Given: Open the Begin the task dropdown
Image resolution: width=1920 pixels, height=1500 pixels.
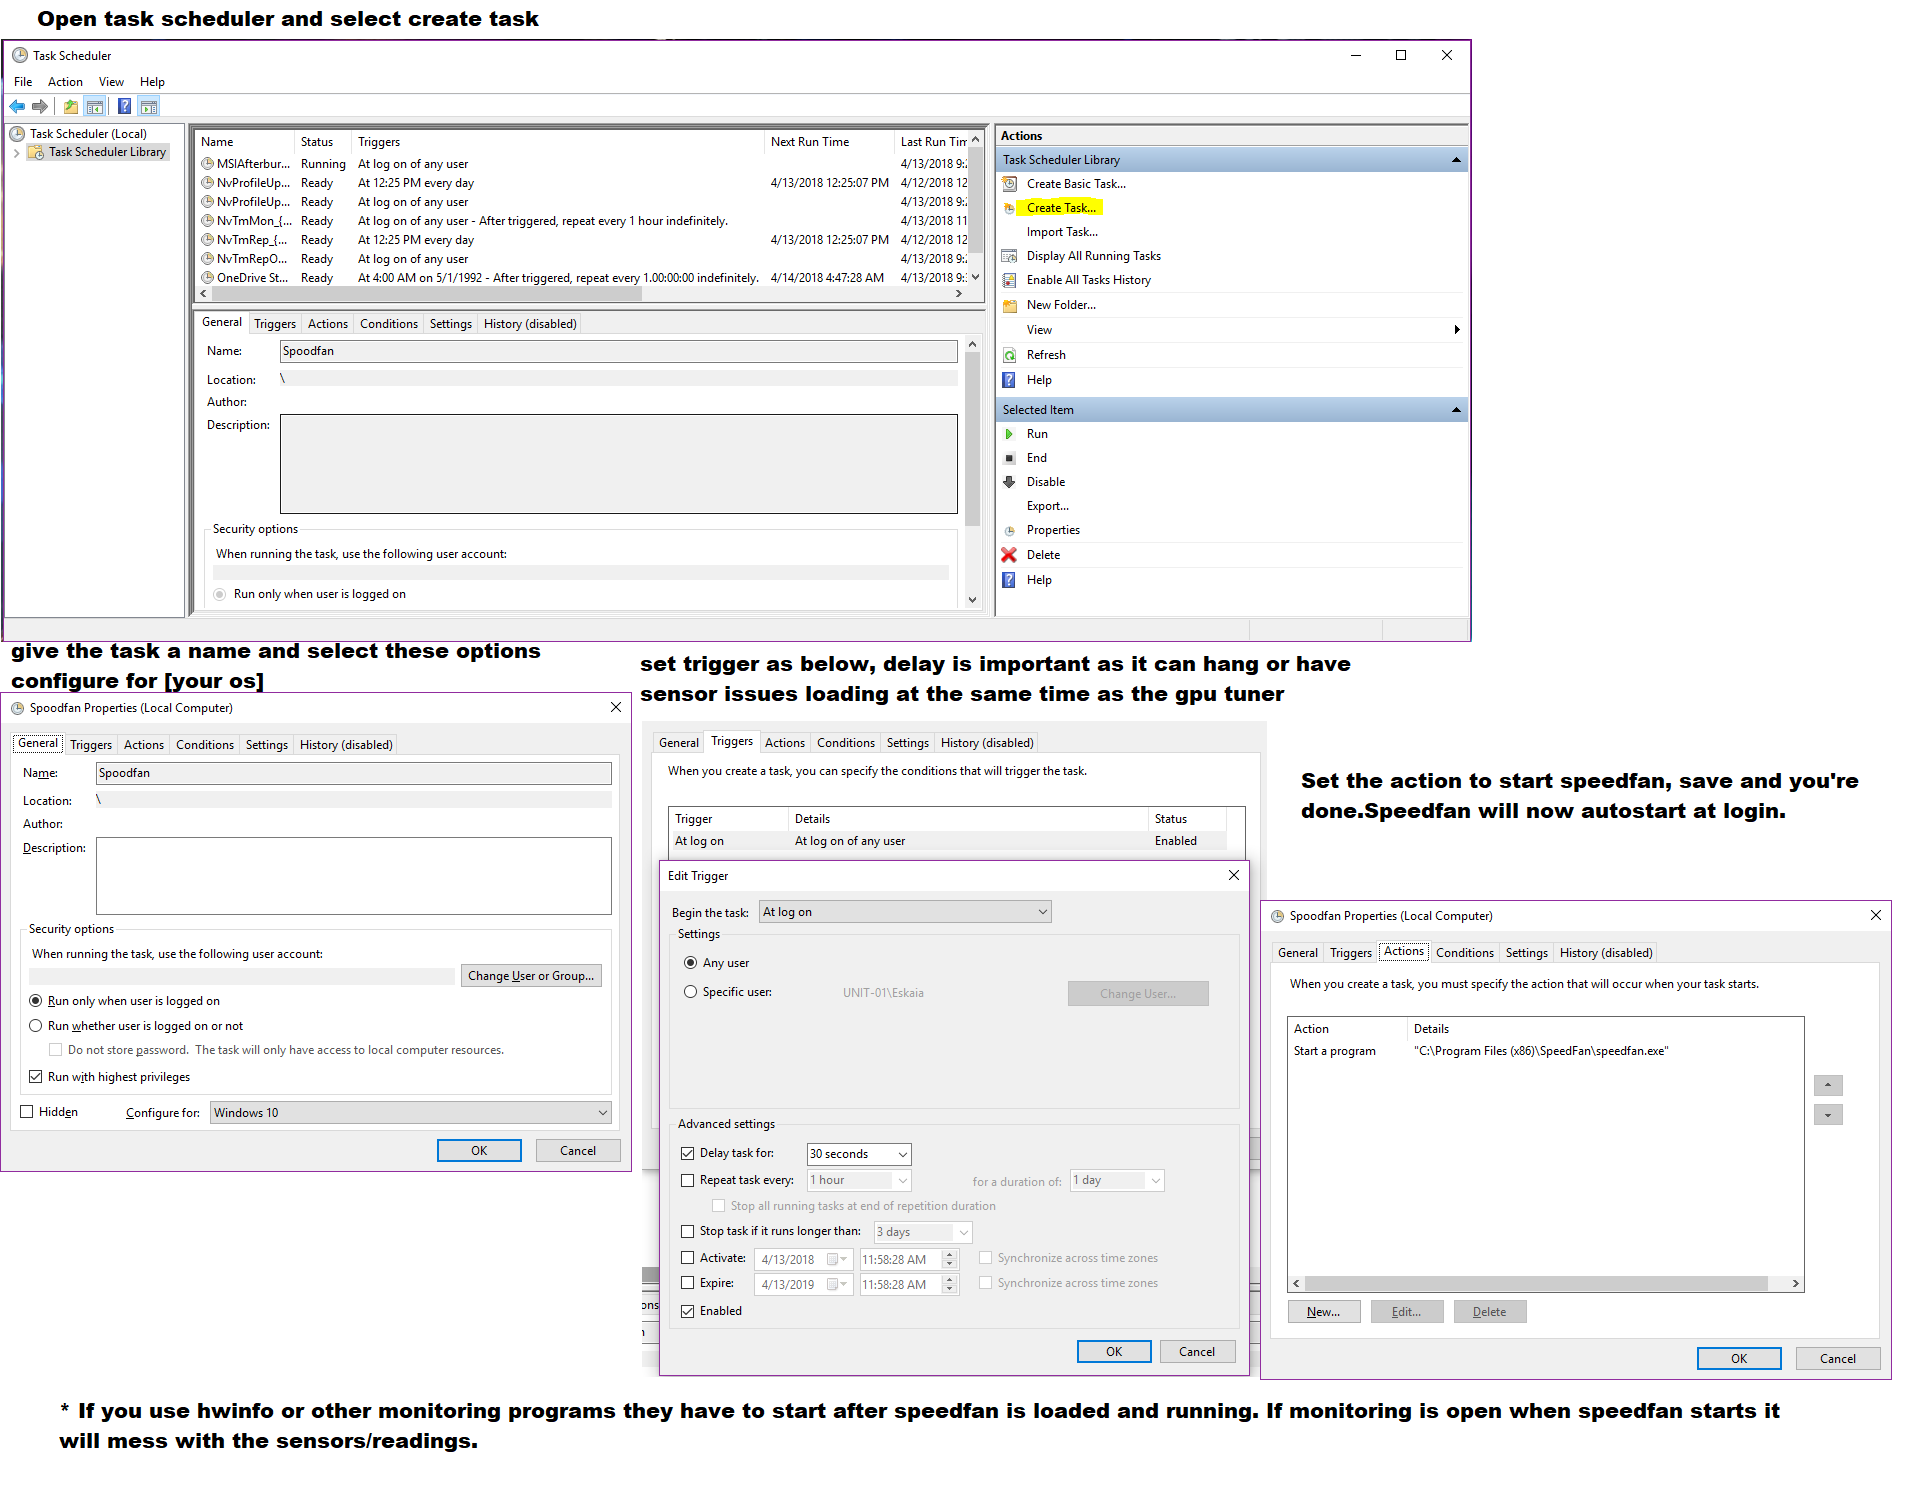Looking at the screenshot, I should tap(904, 912).
